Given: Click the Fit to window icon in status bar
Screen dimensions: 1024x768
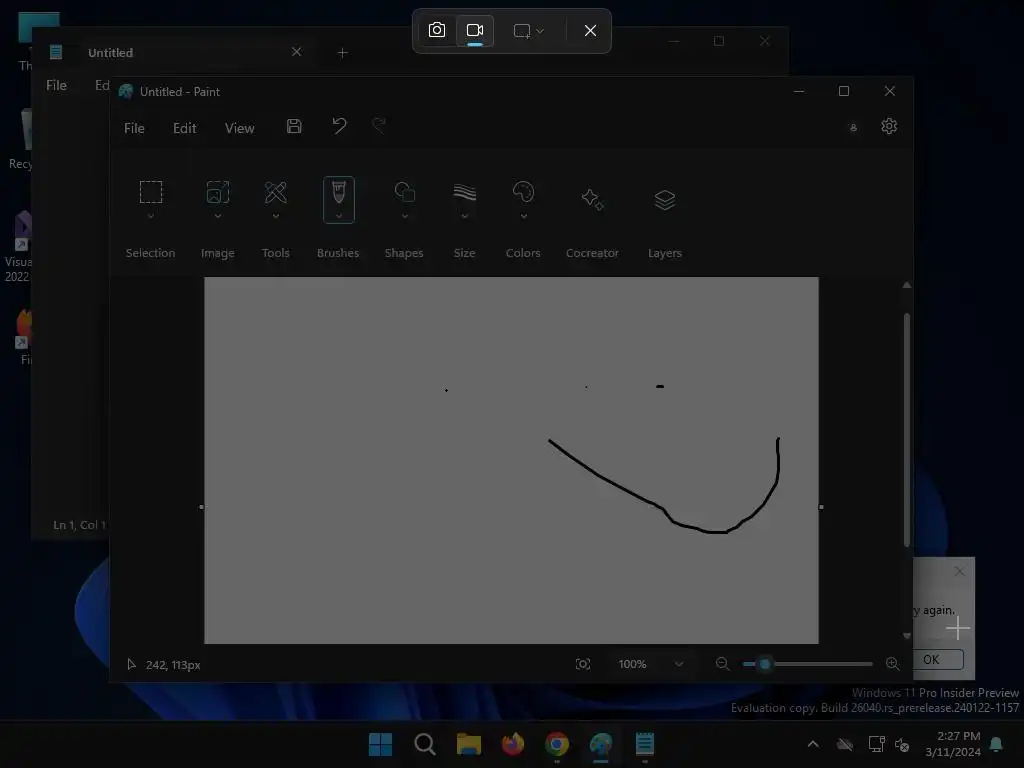Looking at the screenshot, I should (x=583, y=664).
